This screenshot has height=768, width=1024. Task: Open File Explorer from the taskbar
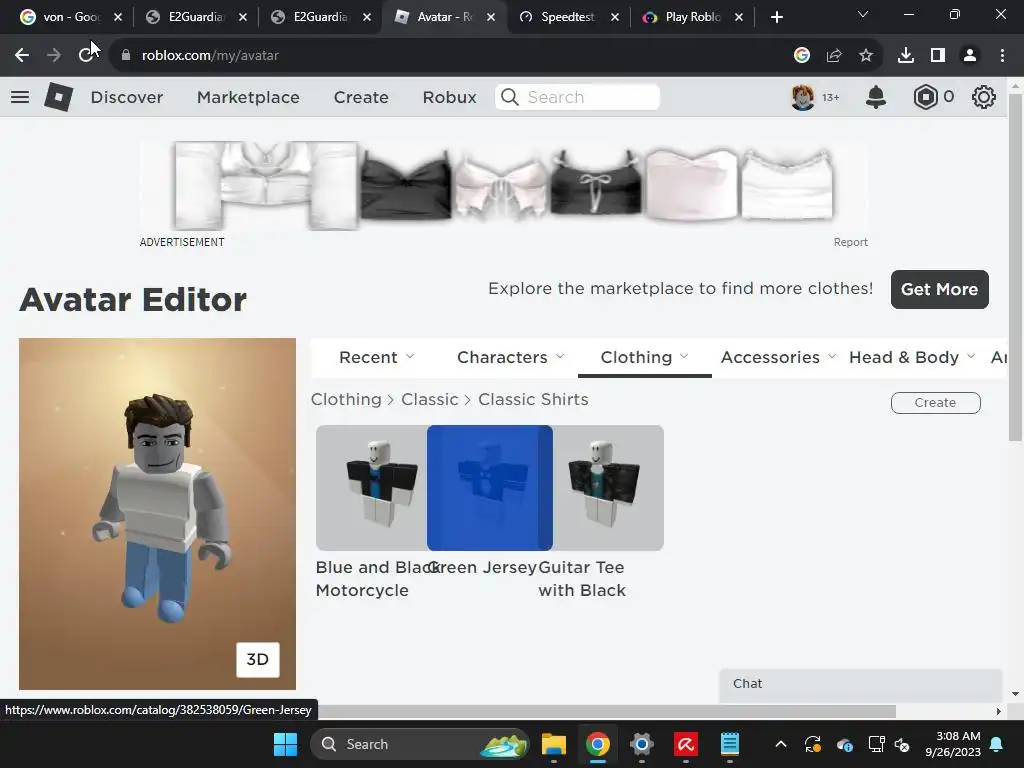coord(554,744)
